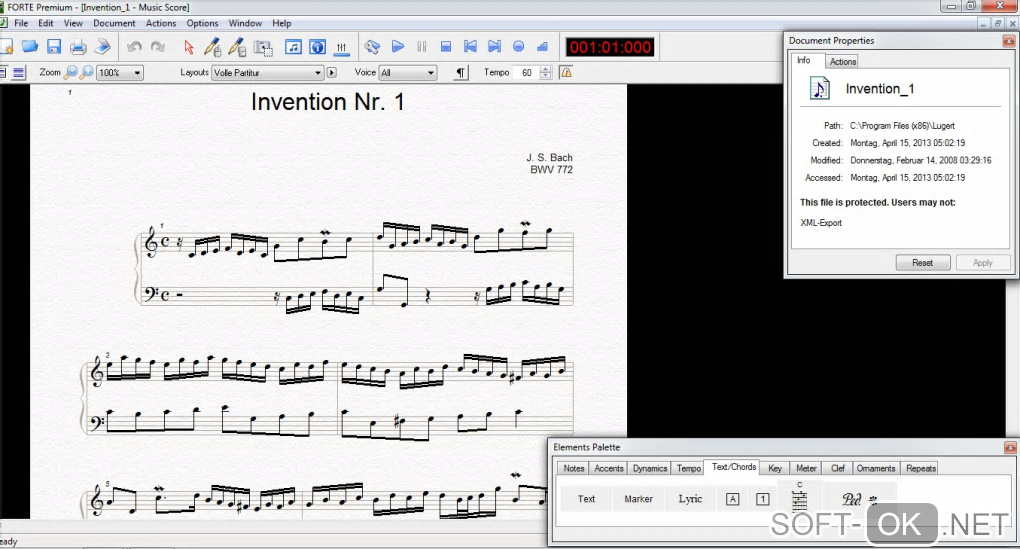Viewport: 1020px width, 549px height.
Task: Select the Ped. pedal marking element
Action: [853, 499]
